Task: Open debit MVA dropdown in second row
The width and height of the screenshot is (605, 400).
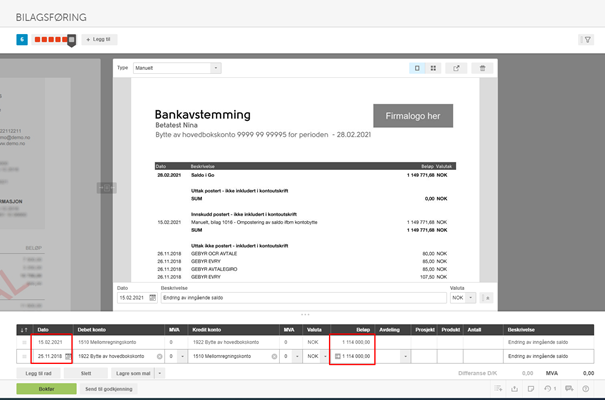Action: tap(183, 356)
